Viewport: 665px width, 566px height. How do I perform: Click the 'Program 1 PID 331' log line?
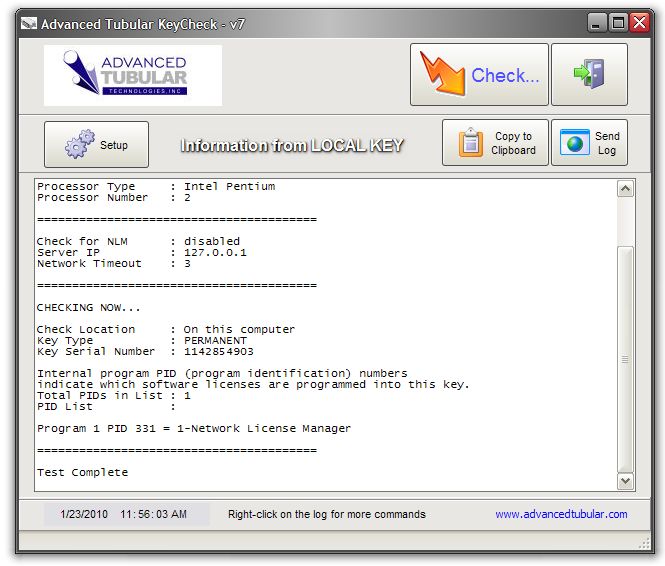(194, 429)
